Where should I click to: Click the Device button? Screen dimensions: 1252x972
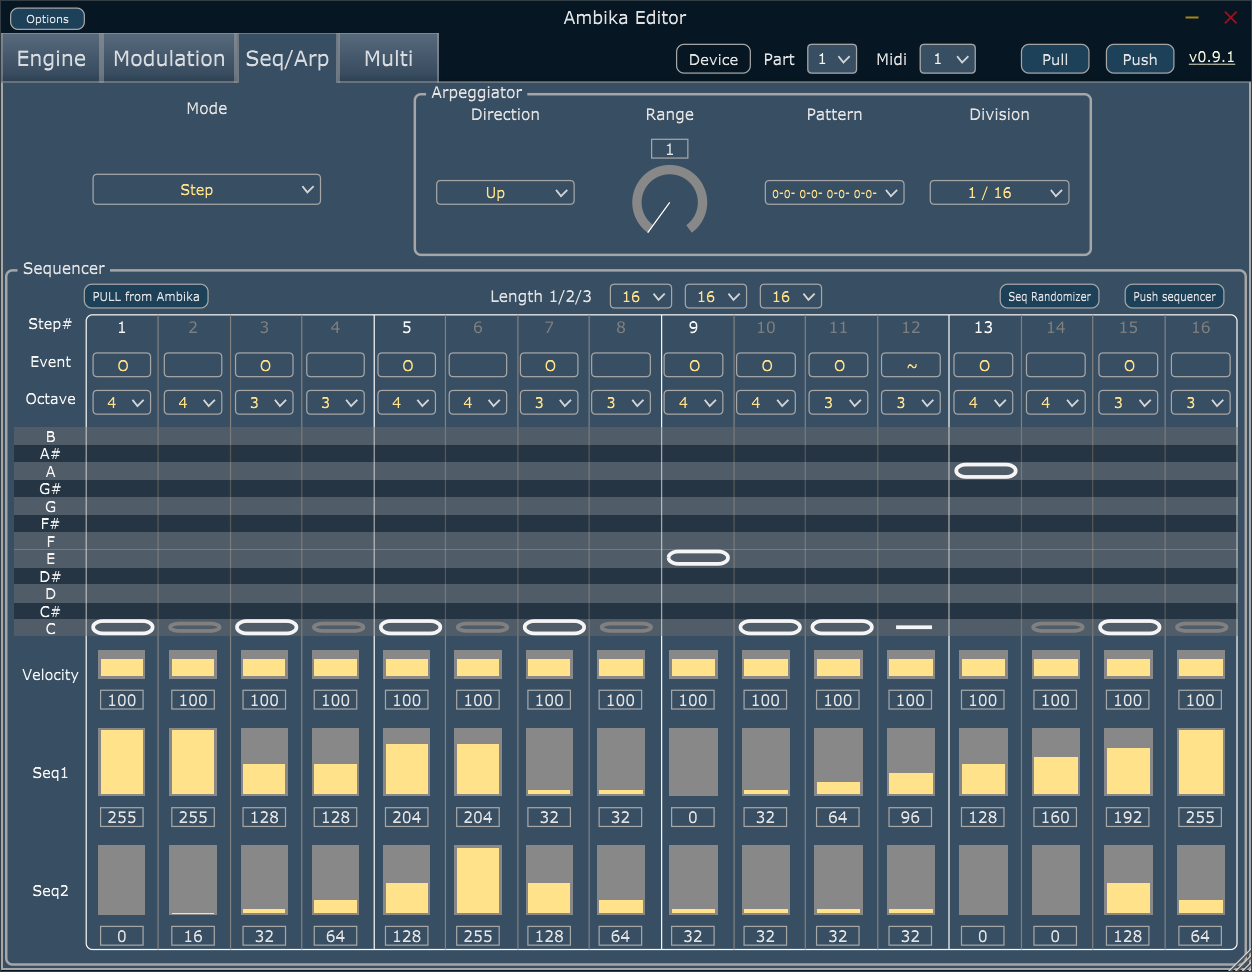[x=713, y=59]
